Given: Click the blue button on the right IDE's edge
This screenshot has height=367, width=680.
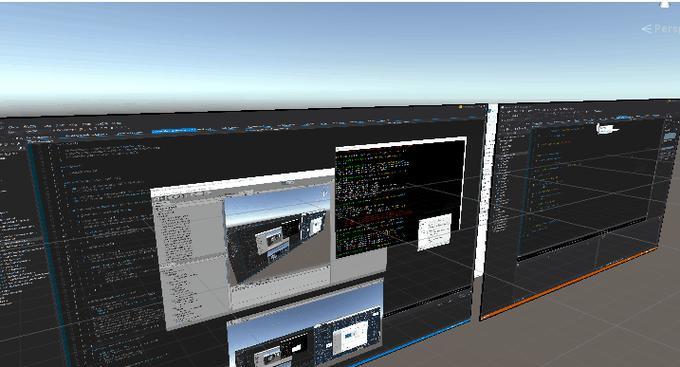Looking at the screenshot, I should (670, 138).
